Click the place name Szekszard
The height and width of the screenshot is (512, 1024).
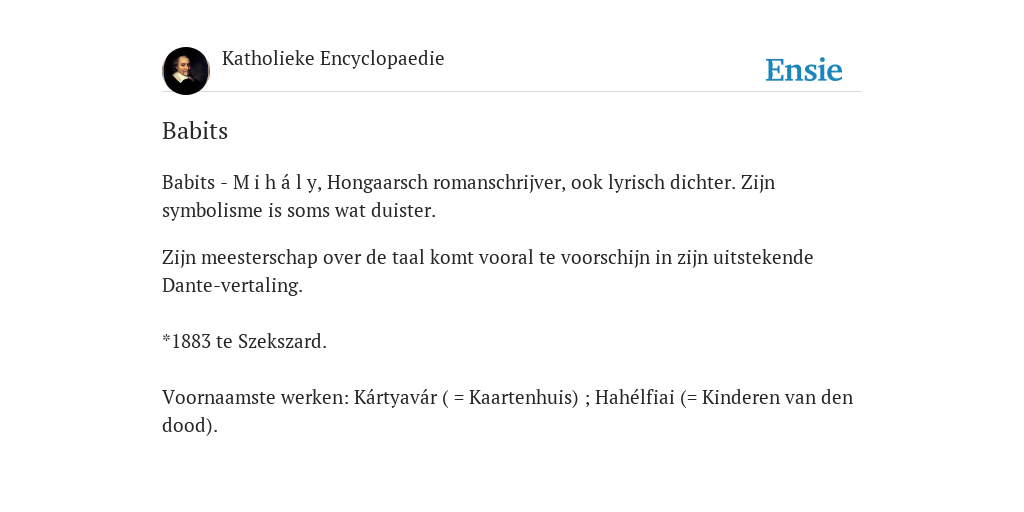282,341
